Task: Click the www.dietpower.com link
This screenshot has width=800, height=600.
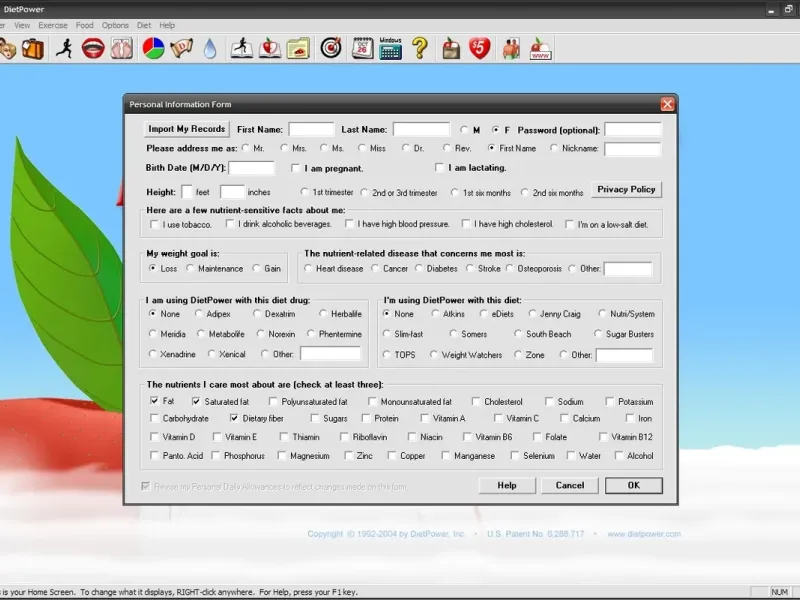Action: [644, 534]
